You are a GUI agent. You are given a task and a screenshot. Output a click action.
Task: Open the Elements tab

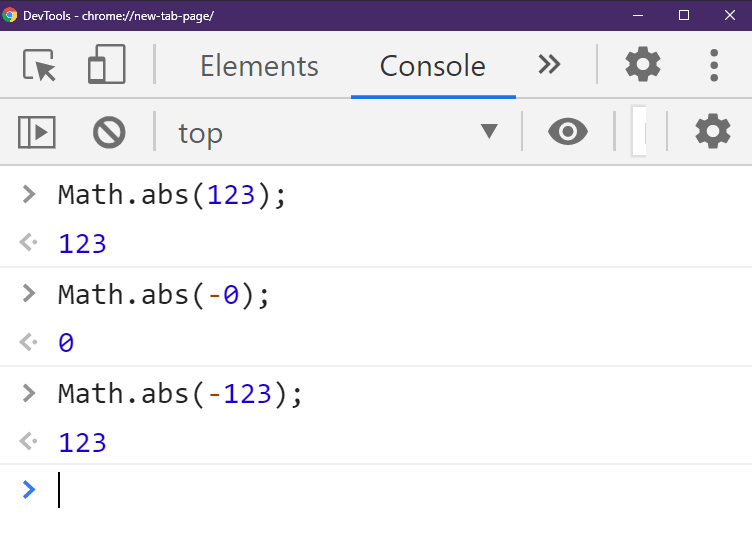[259, 66]
